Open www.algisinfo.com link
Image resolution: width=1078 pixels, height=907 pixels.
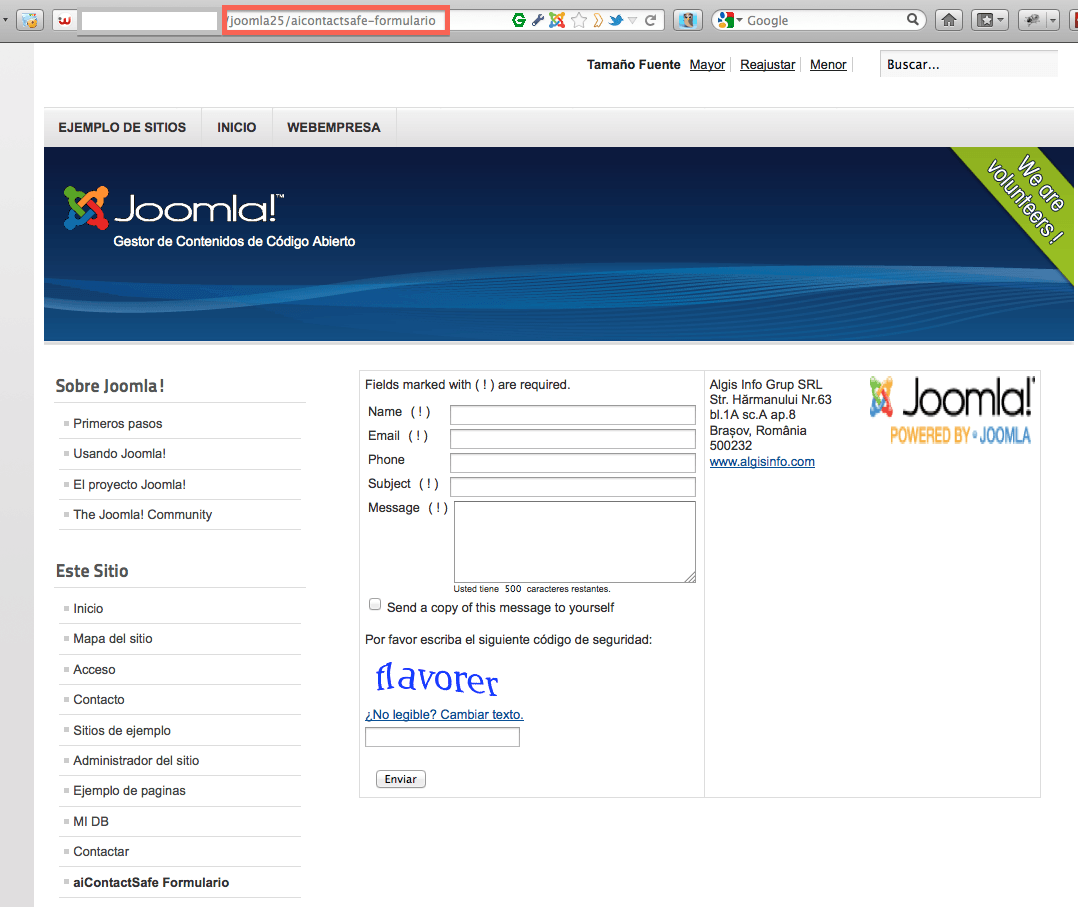coord(762,461)
